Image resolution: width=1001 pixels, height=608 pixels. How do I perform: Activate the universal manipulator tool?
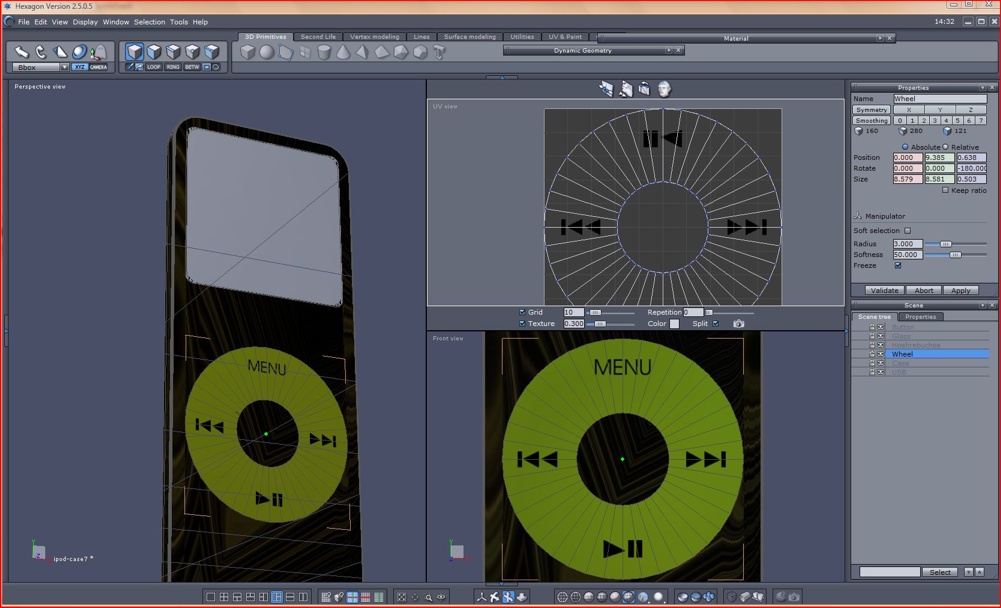pos(79,52)
